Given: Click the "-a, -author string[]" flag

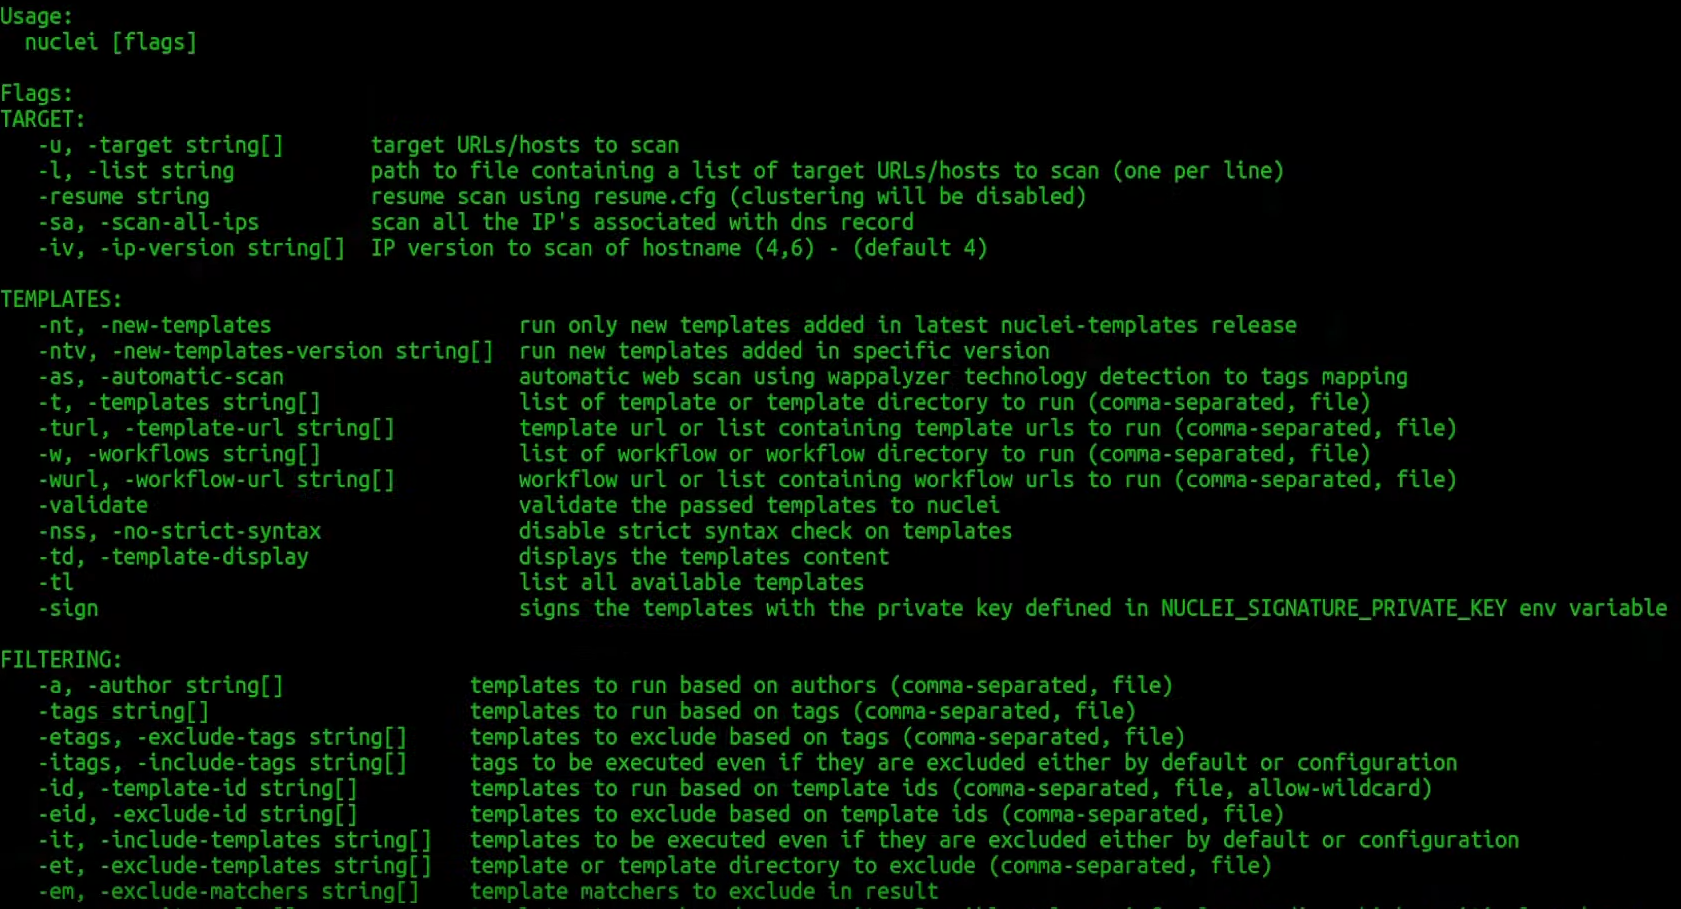Looking at the screenshot, I should tap(160, 686).
